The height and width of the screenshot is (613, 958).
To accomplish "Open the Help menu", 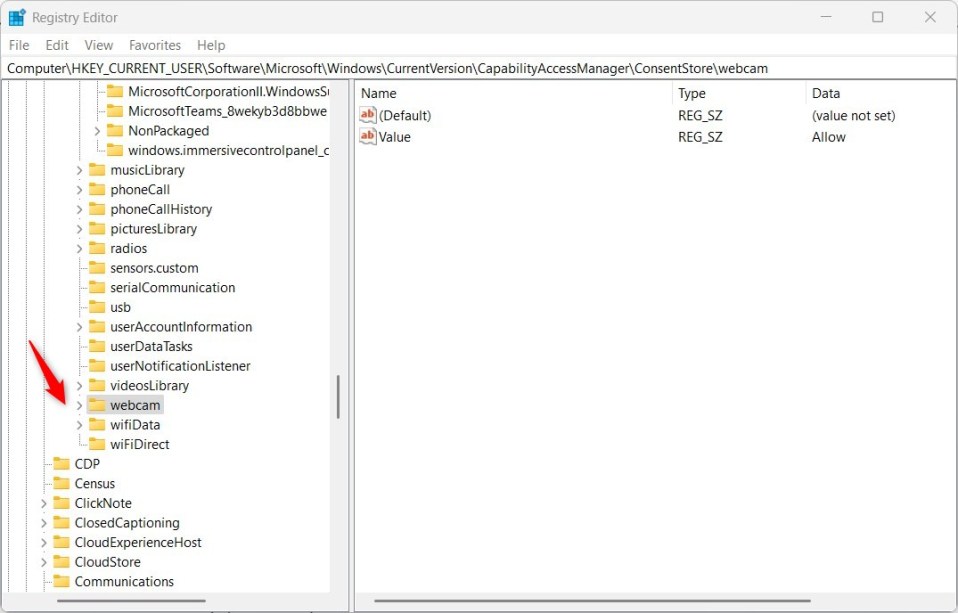I will click(x=211, y=45).
